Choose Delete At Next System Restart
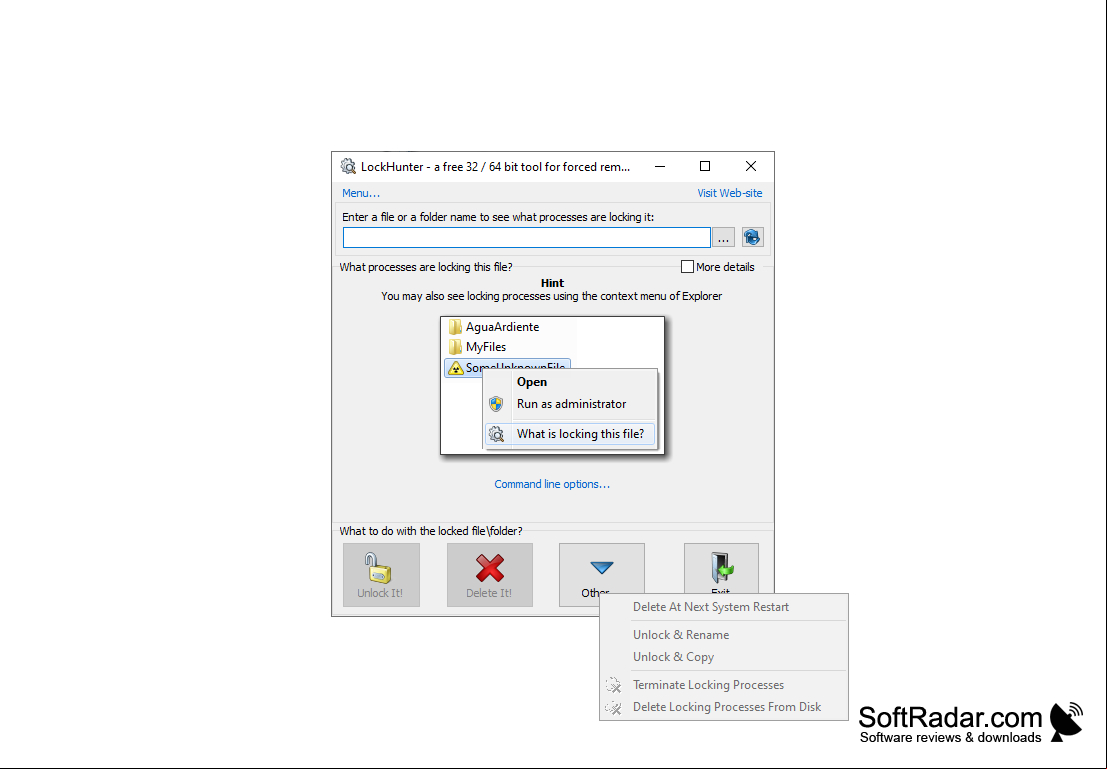 (724, 607)
